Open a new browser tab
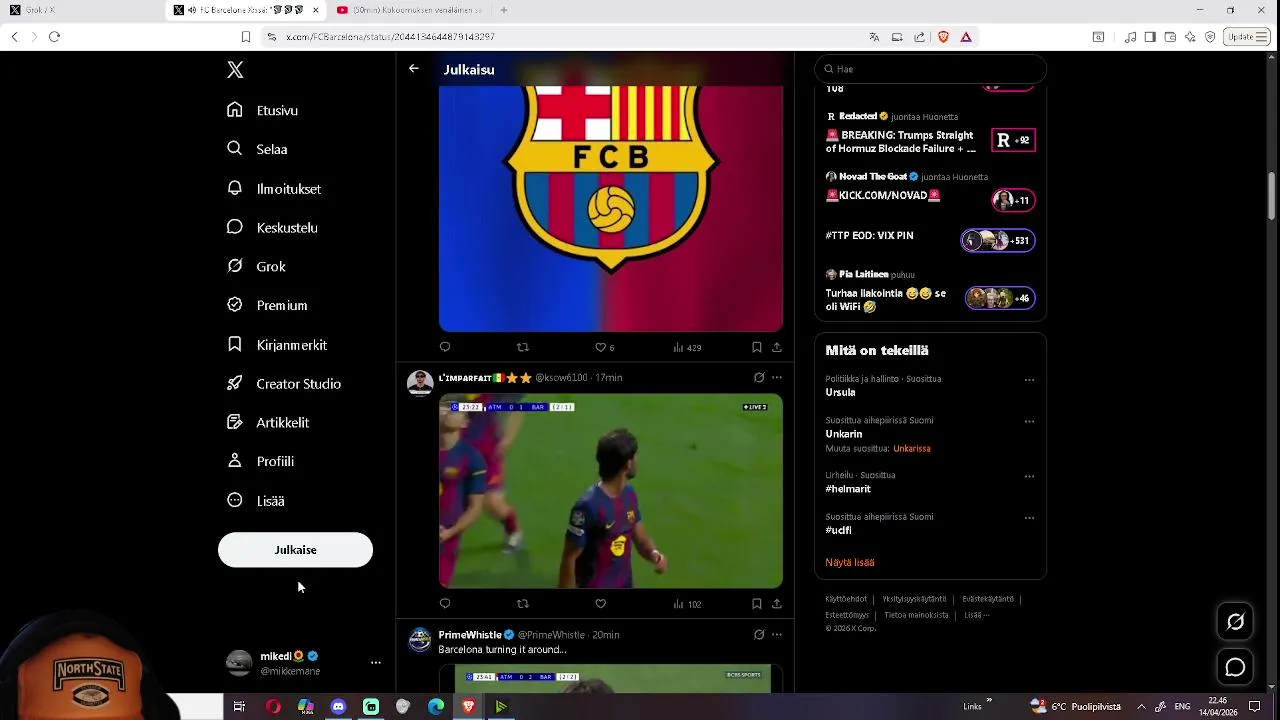1280x720 pixels. pyautogui.click(x=504, y=10)
